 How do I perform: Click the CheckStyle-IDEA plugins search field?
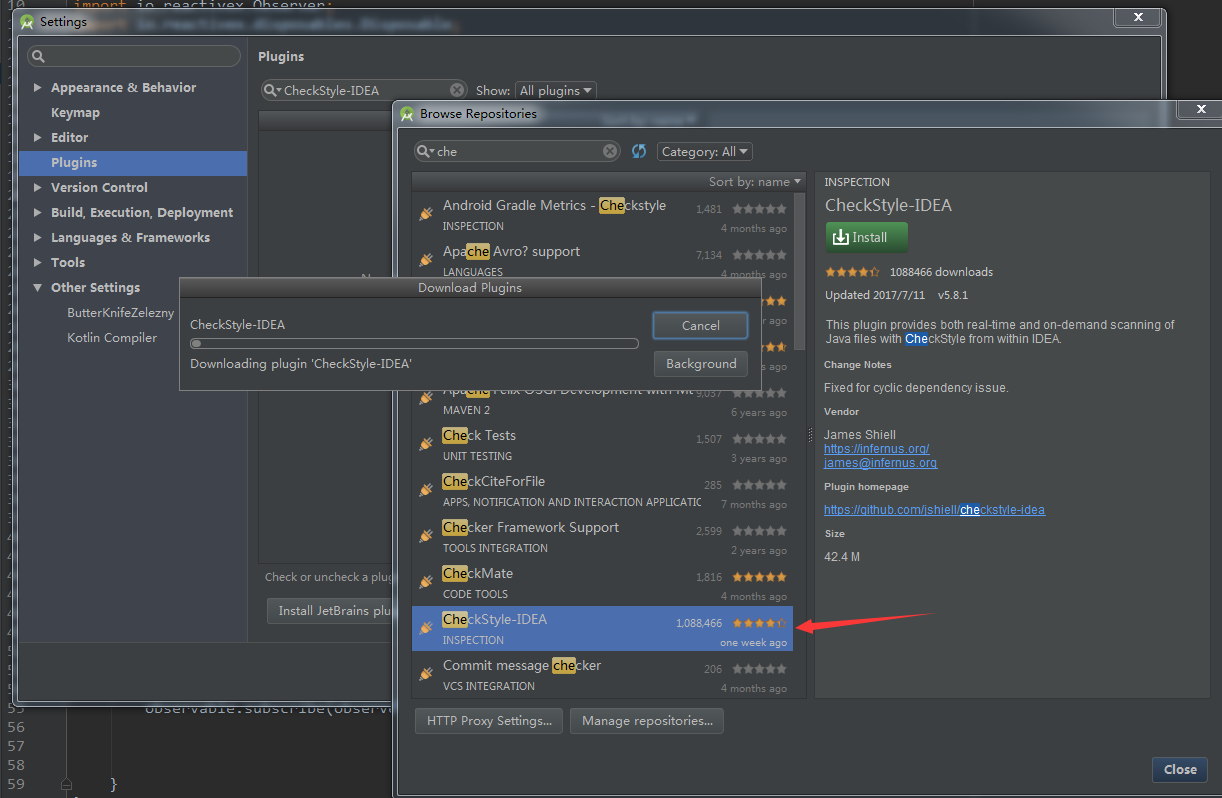pos(364,90)
